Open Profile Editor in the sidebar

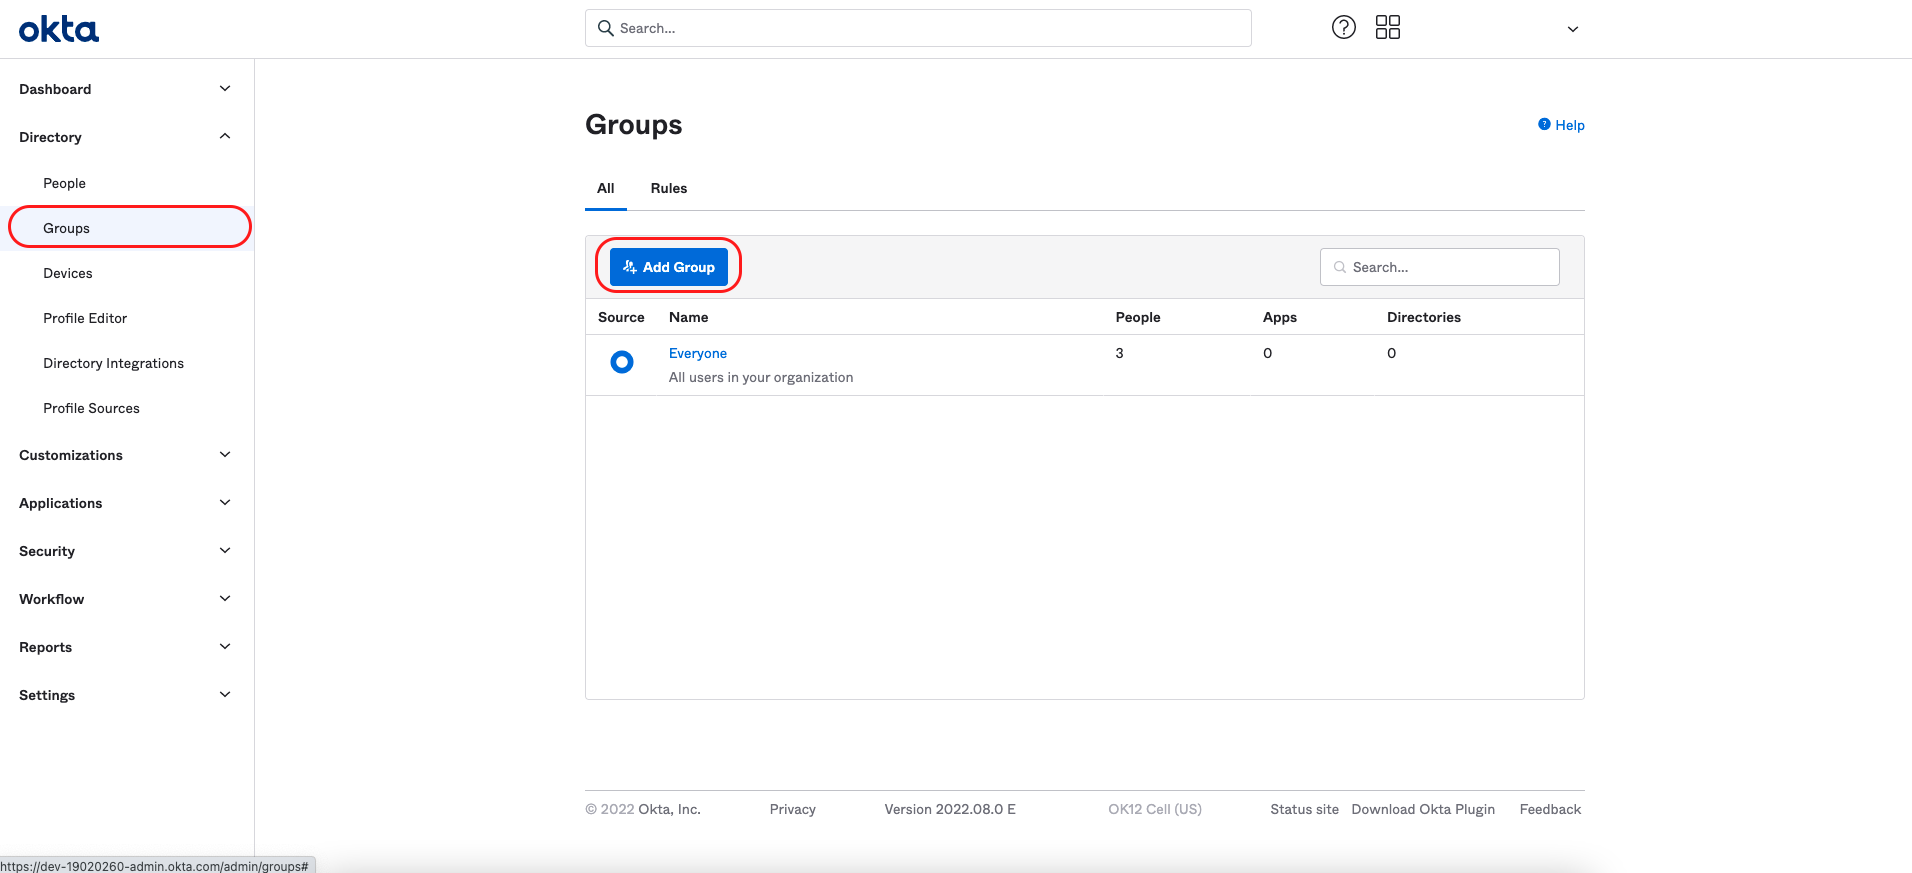tap(85, 318)
